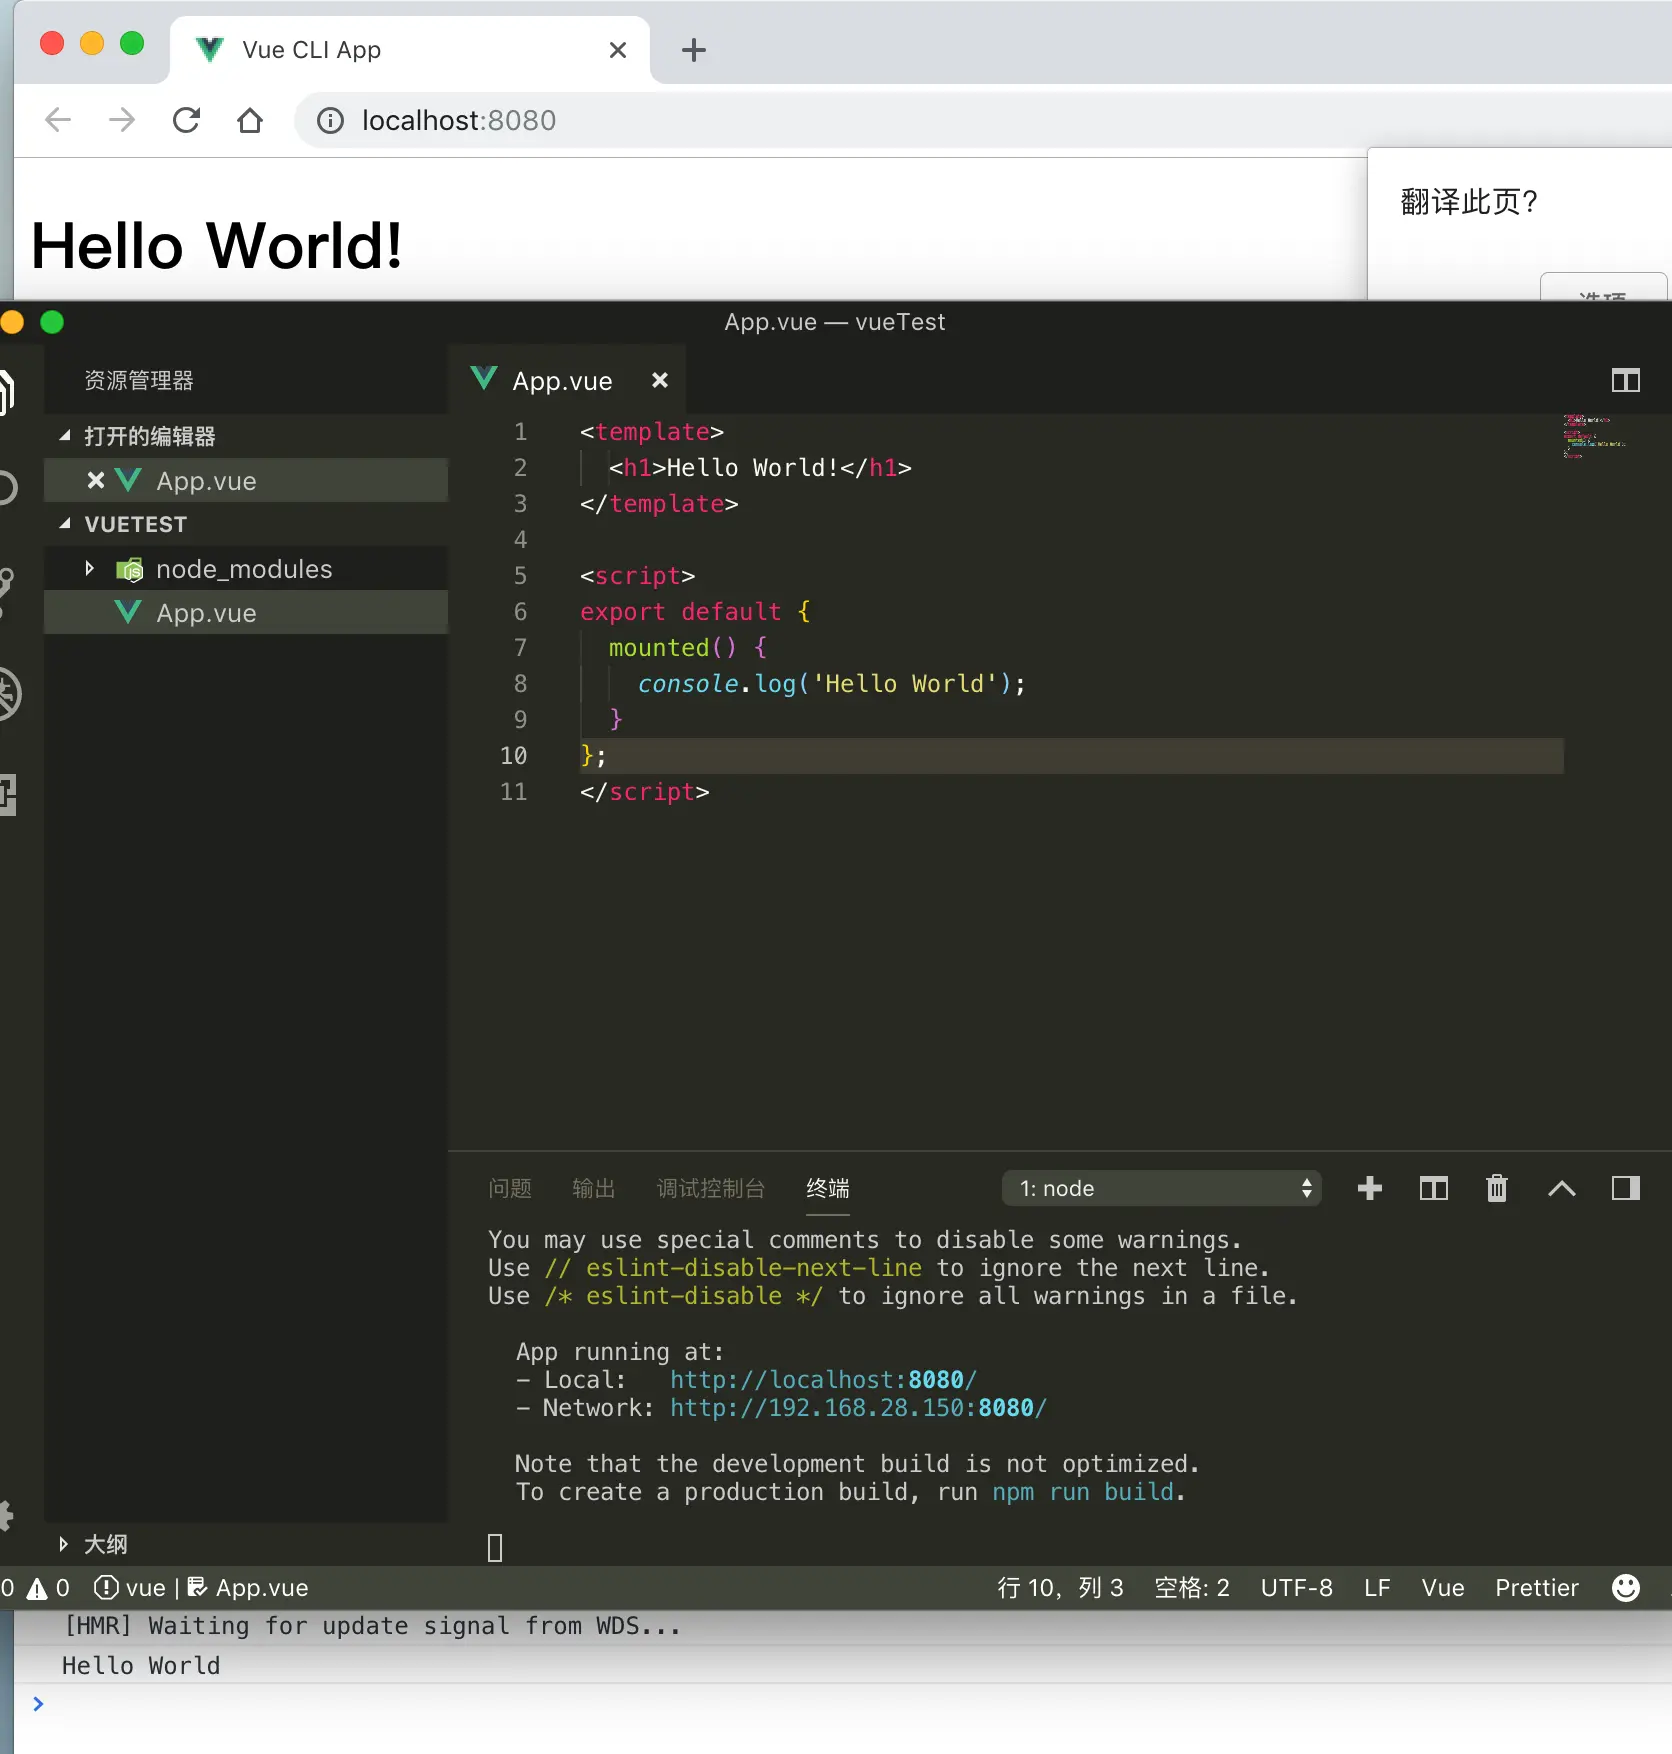Open the 192.168.28.150:8080 network link
The height and width of the screenshot is (1754, 1672).
[x=858, y=1408]
